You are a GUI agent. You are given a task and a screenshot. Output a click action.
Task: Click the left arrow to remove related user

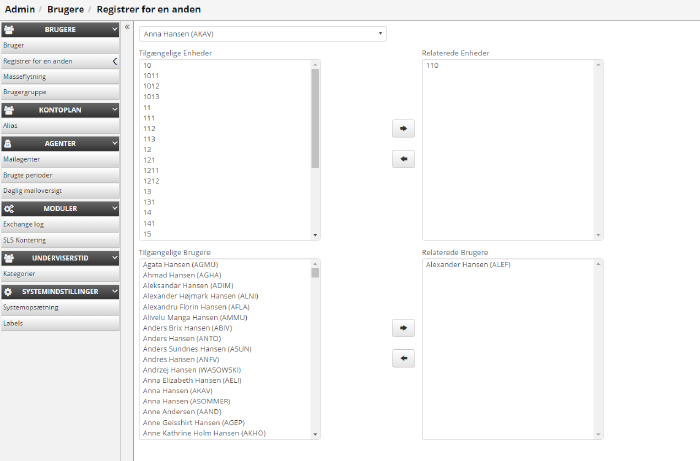click(403, 358)
